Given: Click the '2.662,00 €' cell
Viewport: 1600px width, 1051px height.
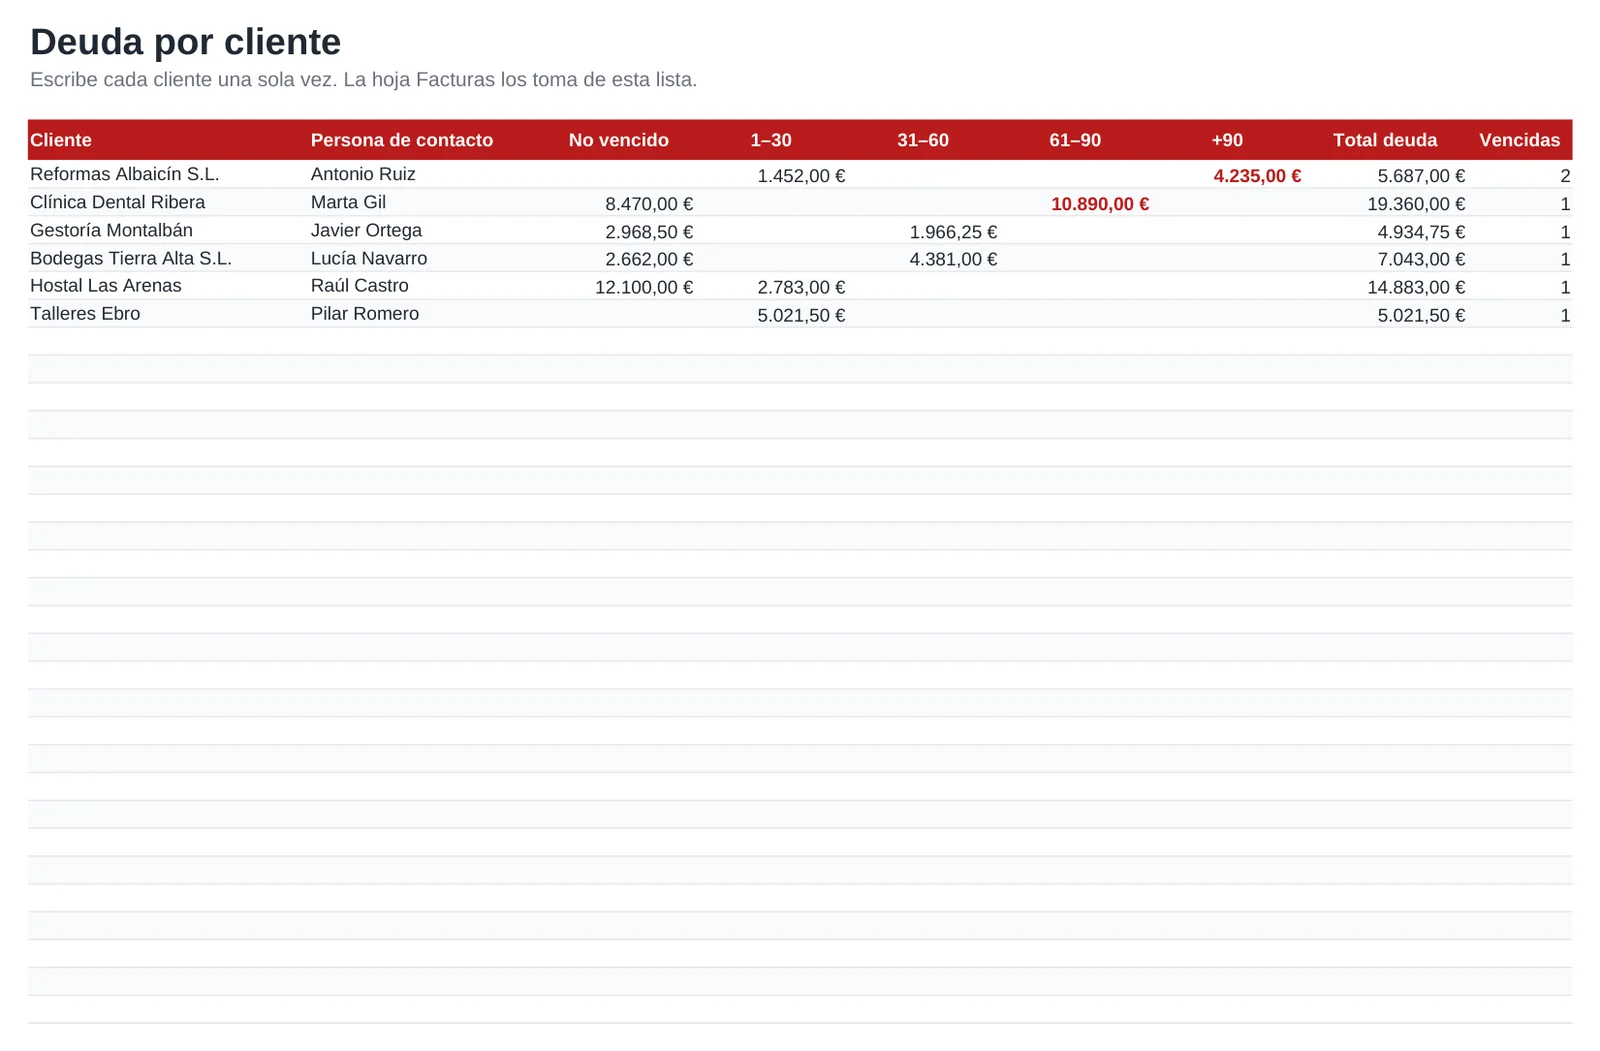Looking at the screenshot, I should pos(649,259).
